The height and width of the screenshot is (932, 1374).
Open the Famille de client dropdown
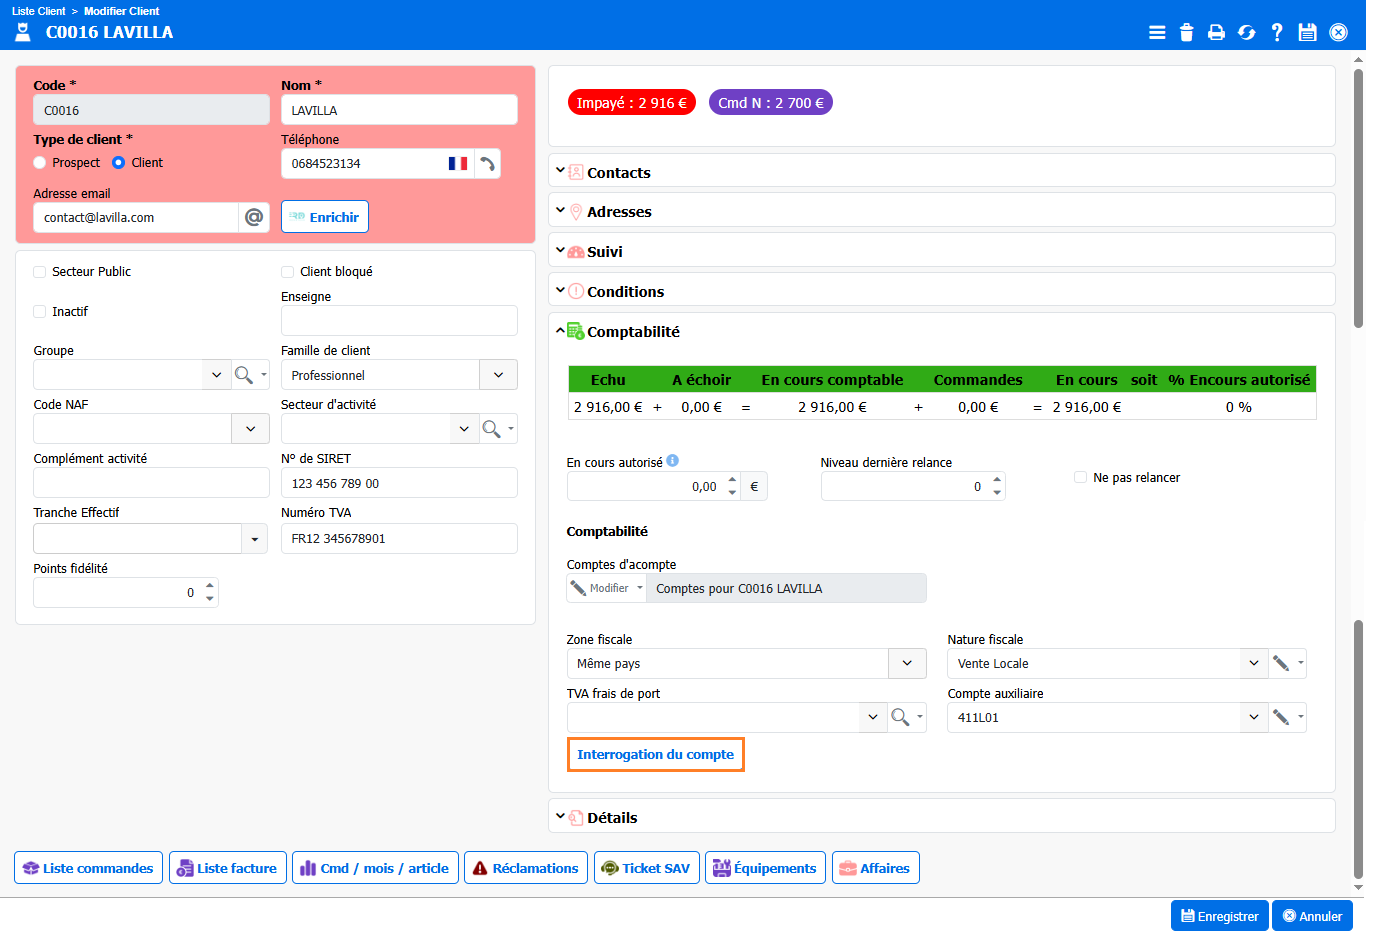[x=498, y=375]
